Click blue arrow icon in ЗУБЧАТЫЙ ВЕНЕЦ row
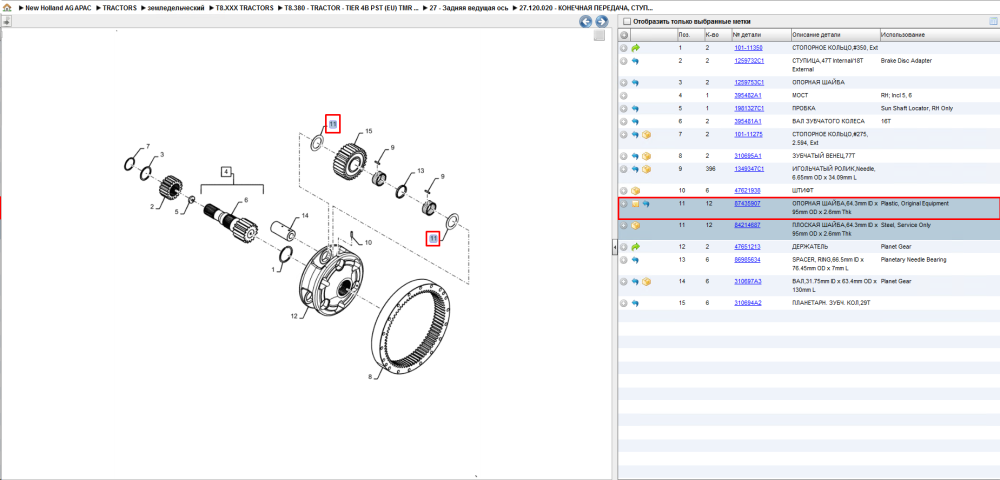The height and width of the screenshot is (480, 1000). point(635,156)
